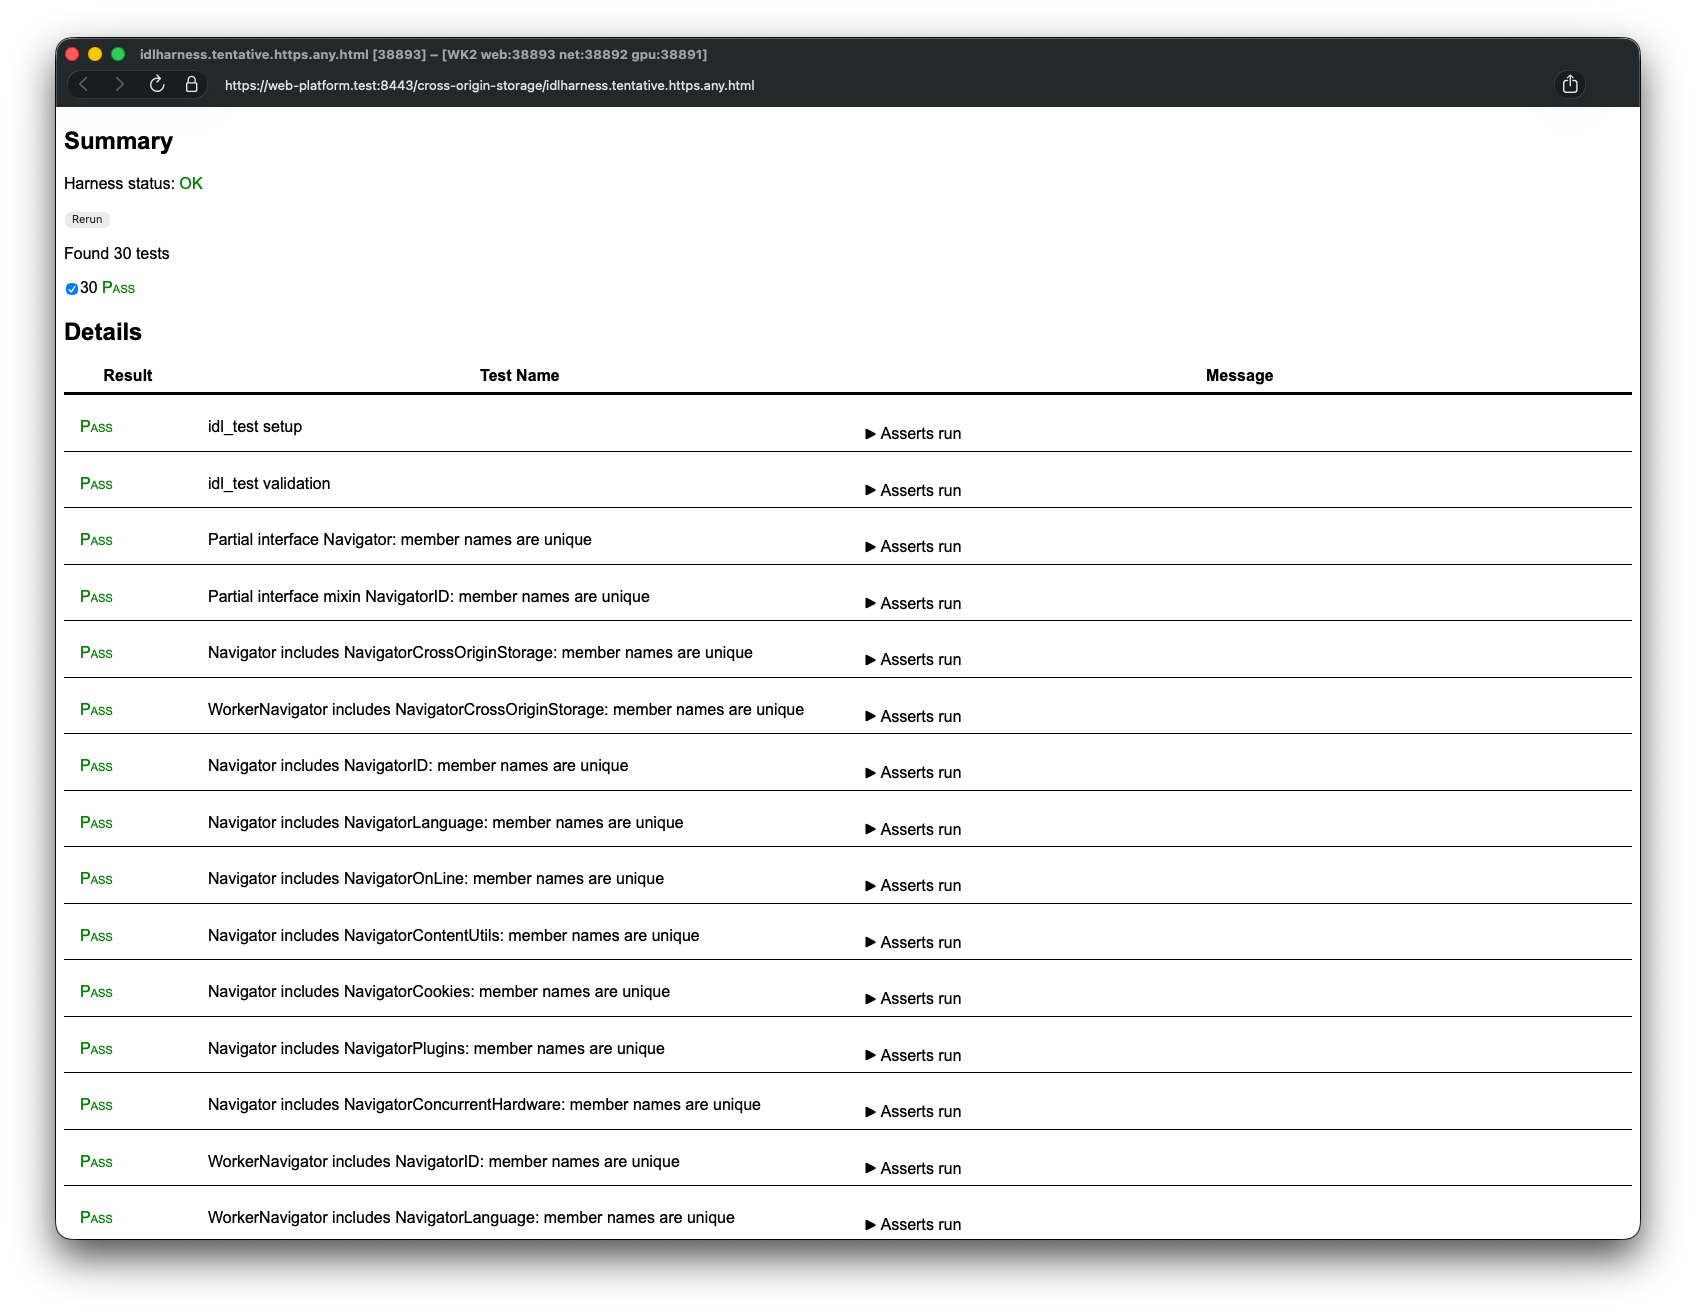Expand Asserts run for idl_test setup

click(913, 433)
